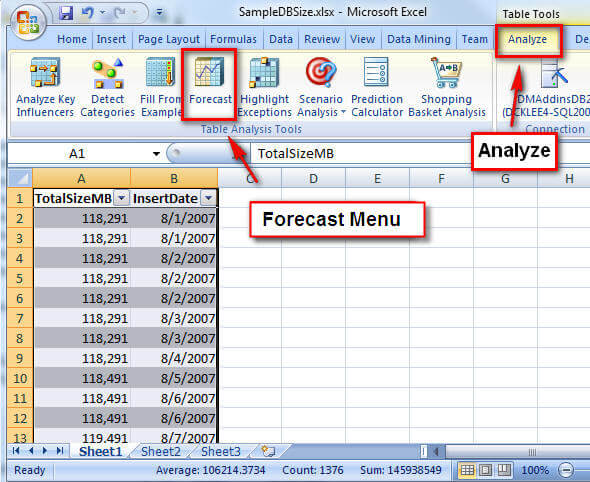This screenshot has width=590, height=482.
Task: Run Analyze Key Influencers tool
Action: pos(46,87)
